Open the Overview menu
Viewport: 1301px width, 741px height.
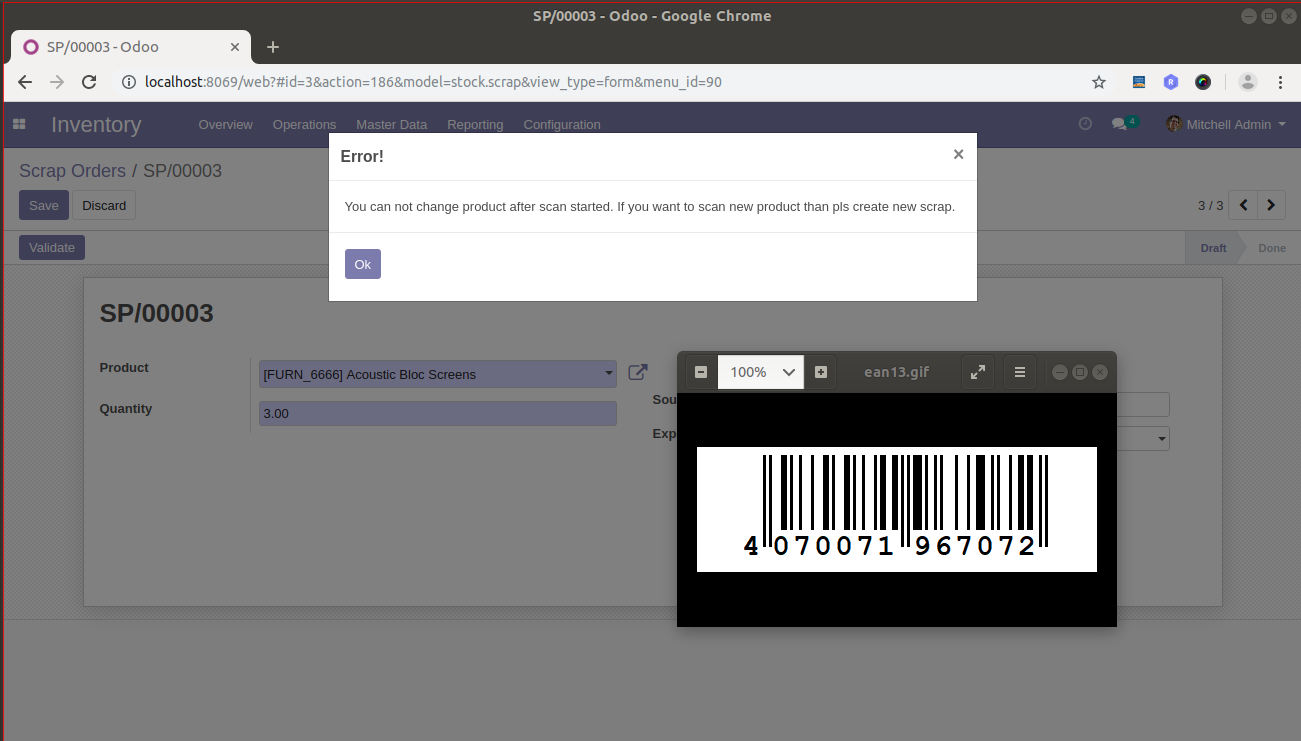(225, 125)
